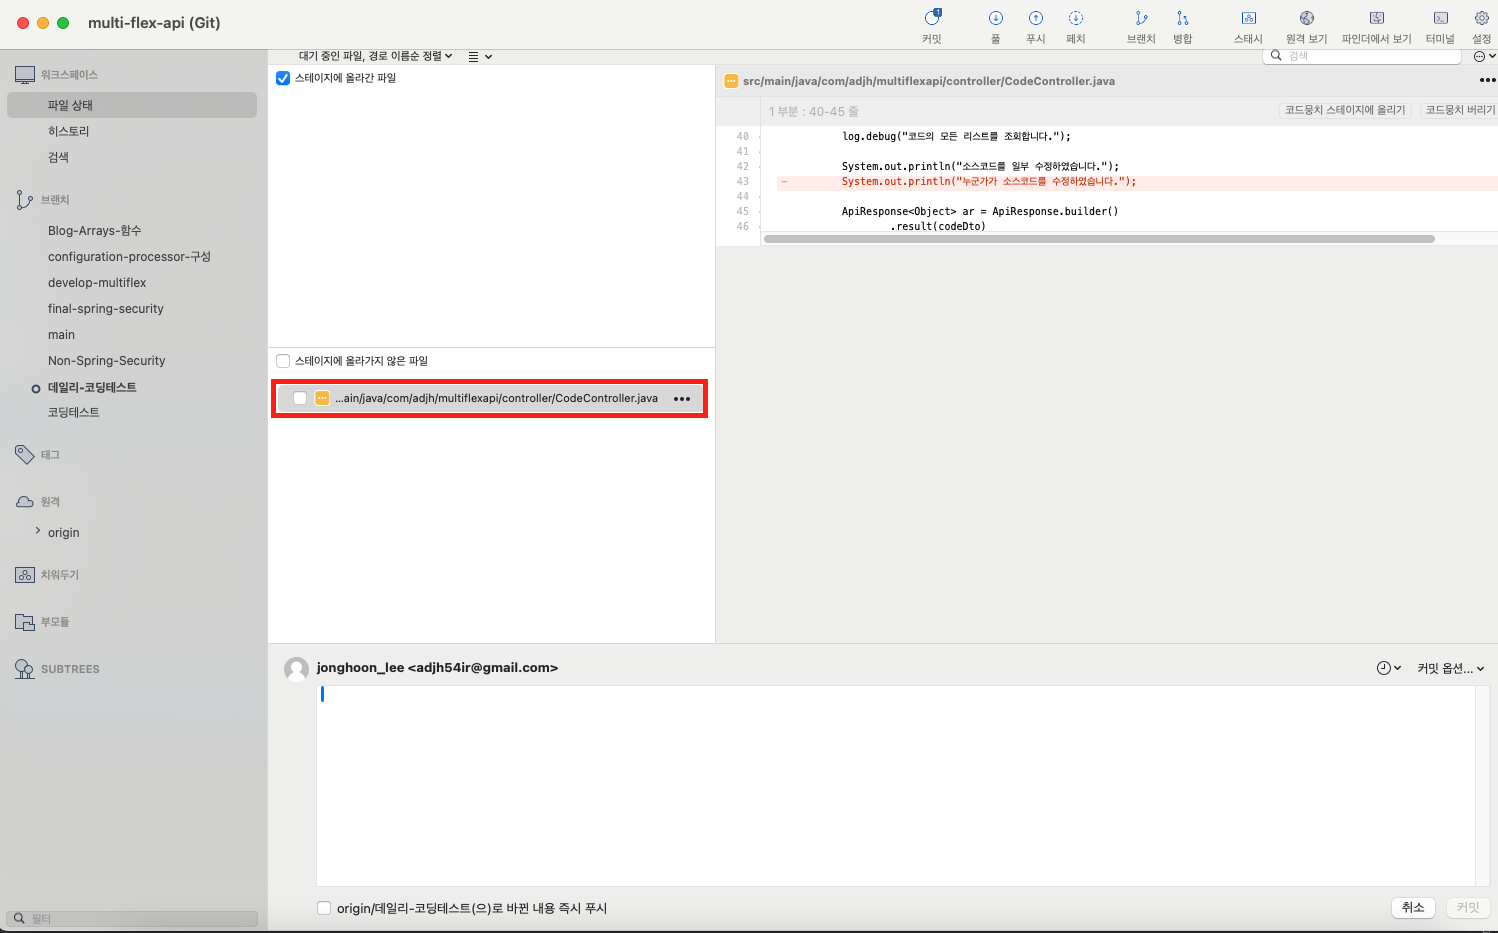Click the magnifier icon in the 필터 field

(x=19, y=918)
